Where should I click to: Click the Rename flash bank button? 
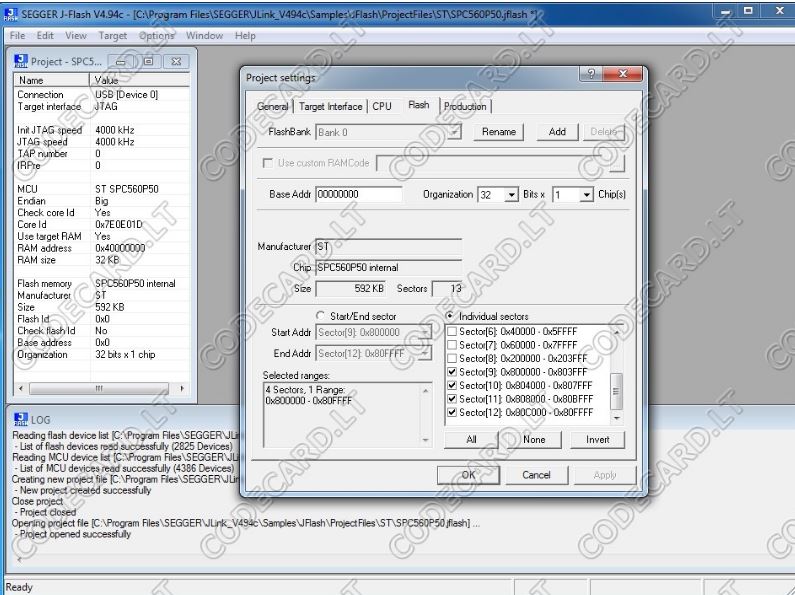click(x=499, y=132)
